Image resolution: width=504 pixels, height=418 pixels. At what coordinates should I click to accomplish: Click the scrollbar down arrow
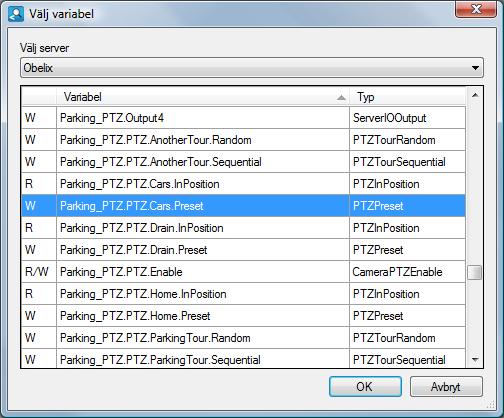(475, 359)
